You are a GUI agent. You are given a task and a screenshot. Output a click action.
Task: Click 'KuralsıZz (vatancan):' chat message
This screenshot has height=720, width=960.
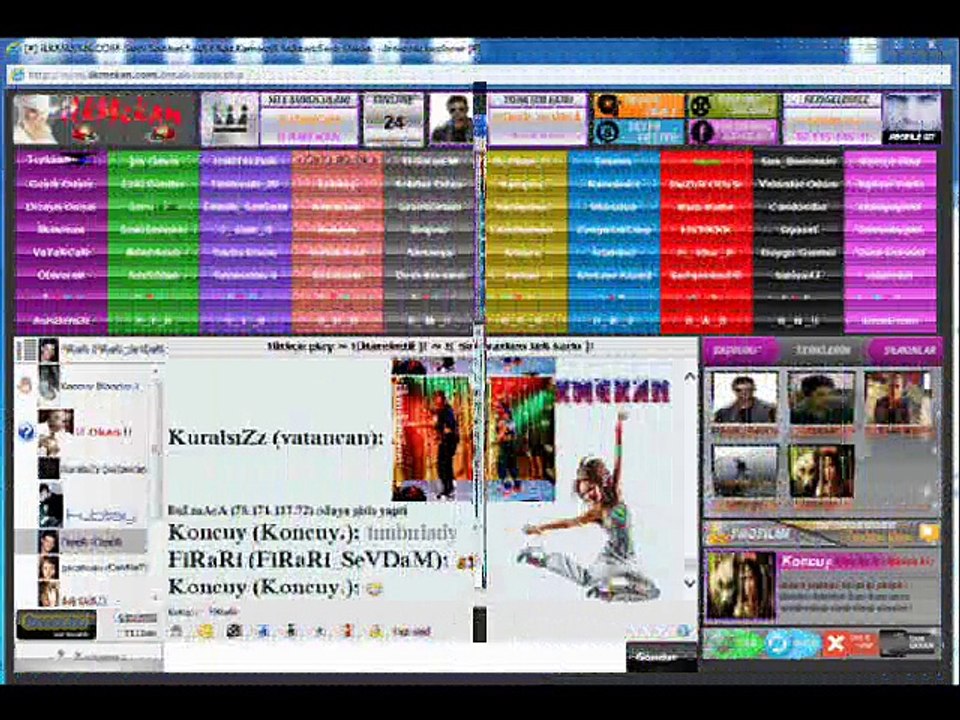276,438
